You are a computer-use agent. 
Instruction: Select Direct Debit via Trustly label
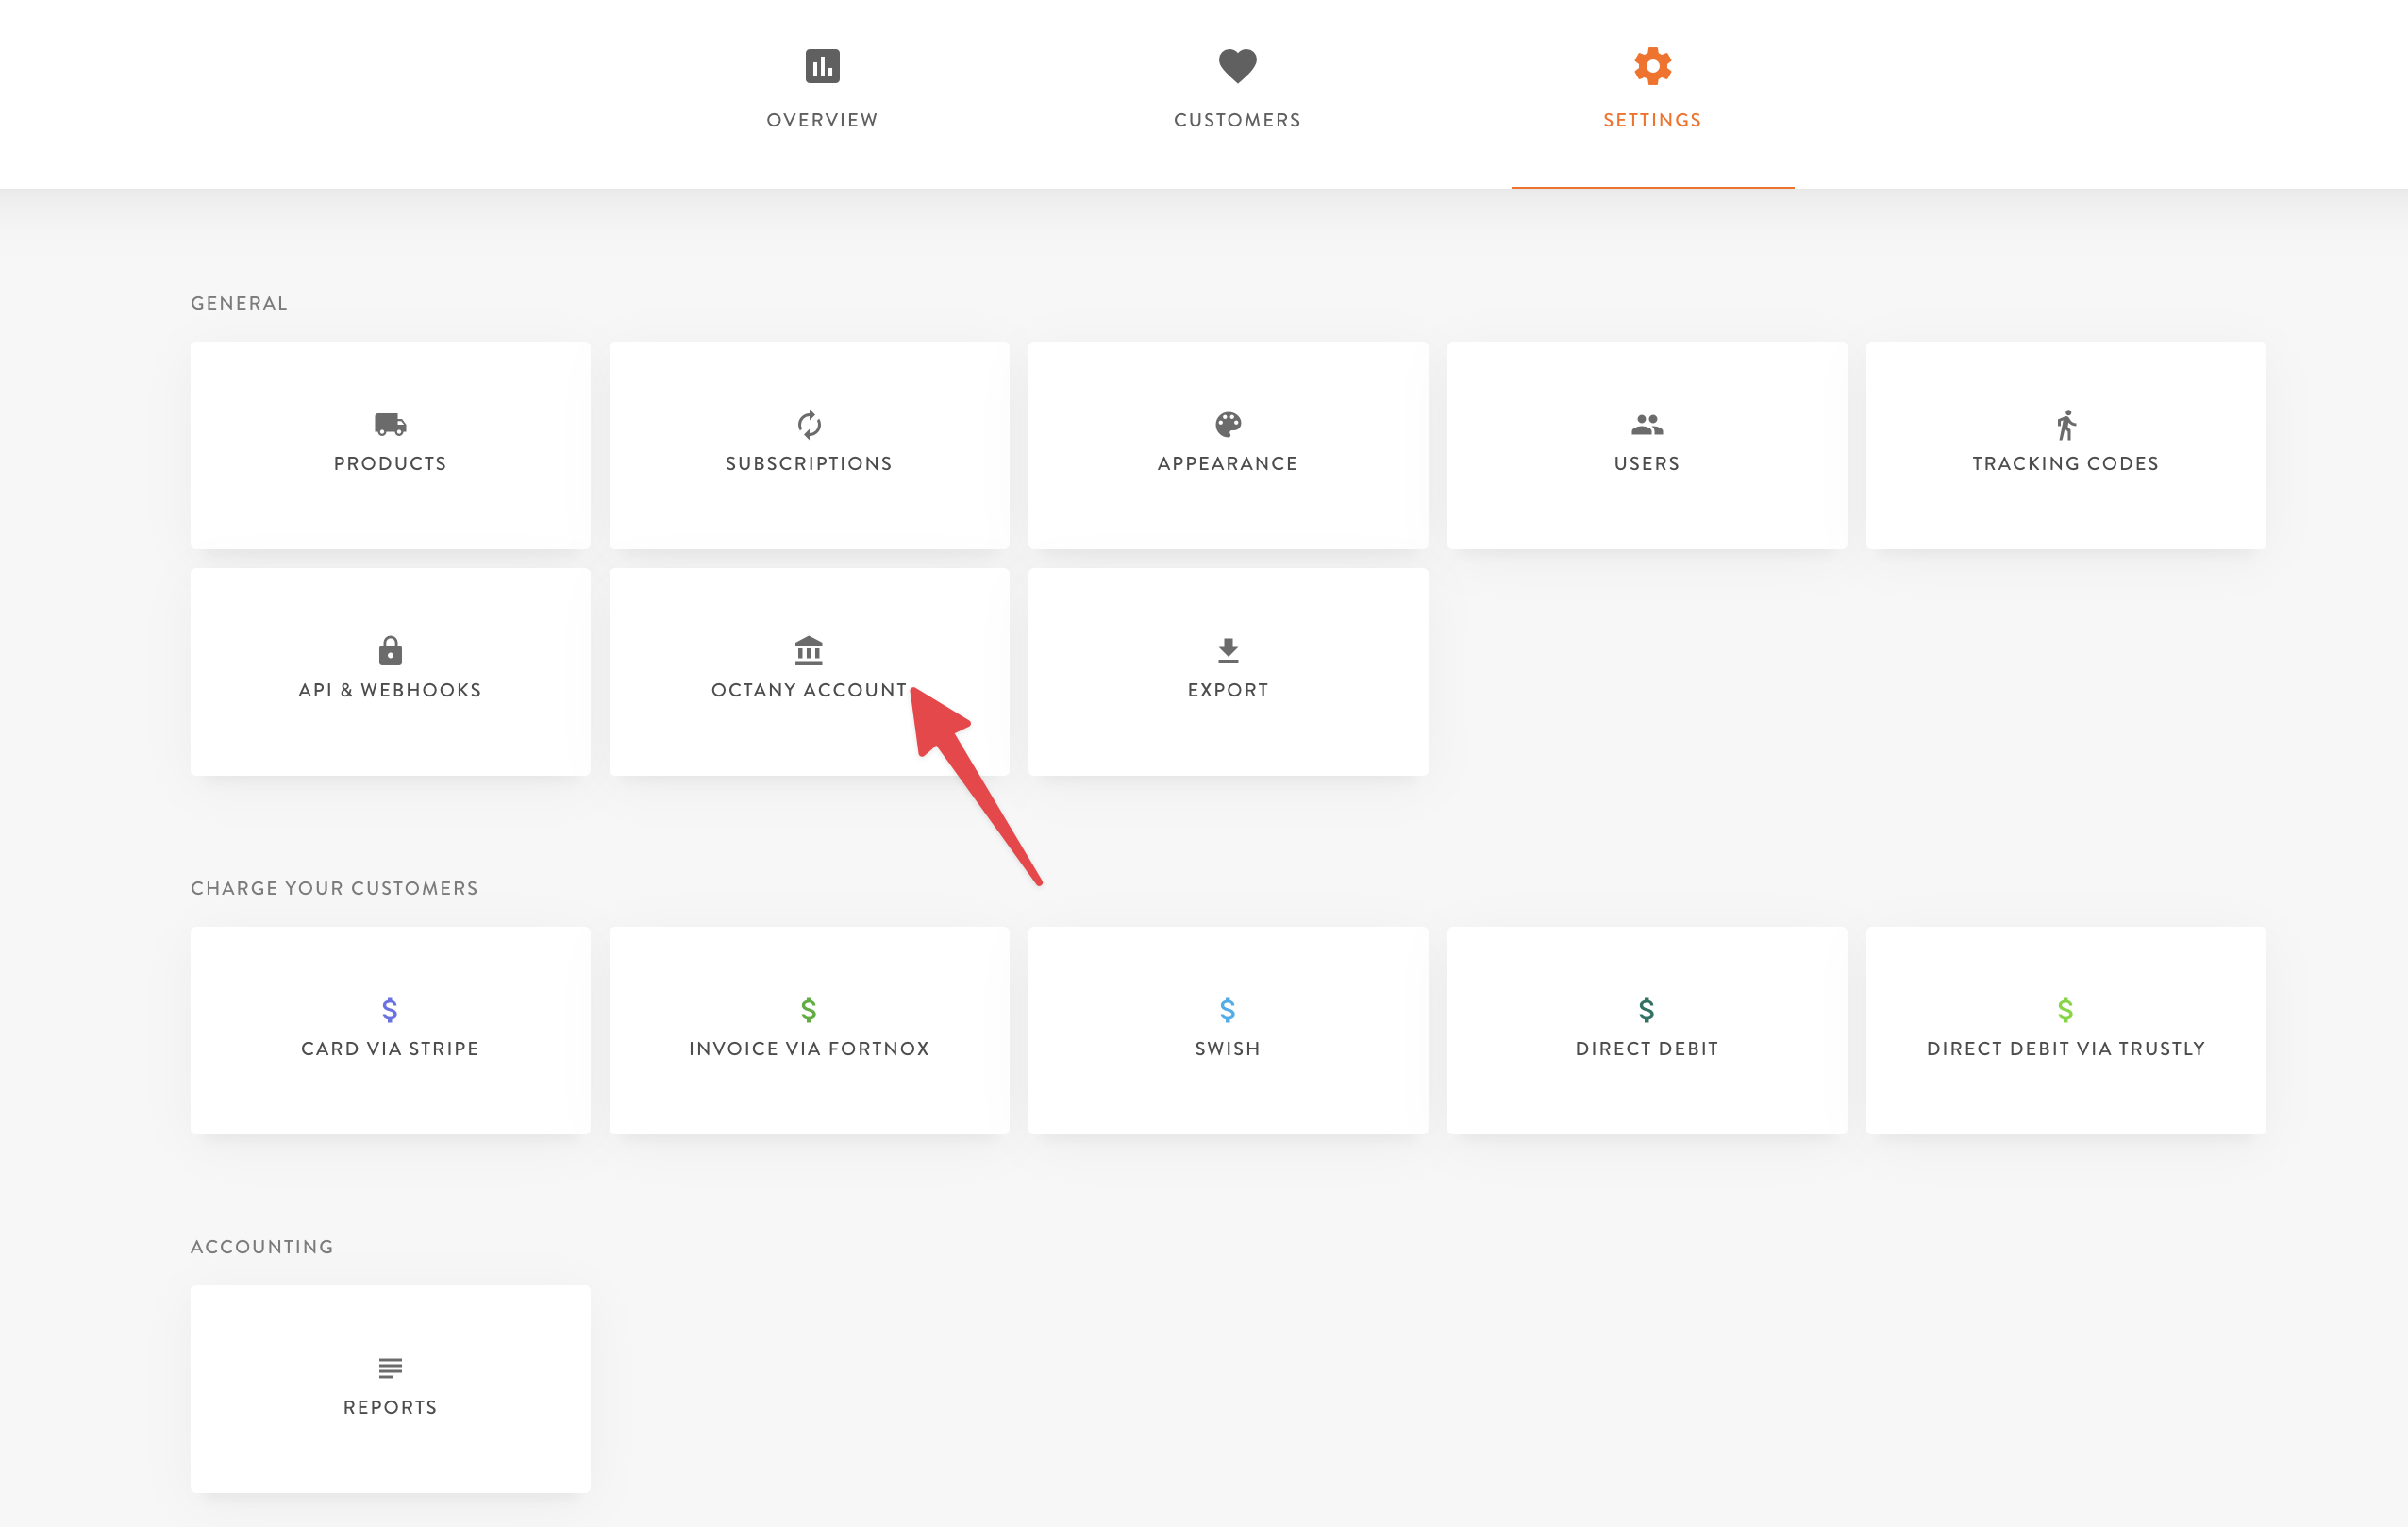pyautogui.click(x=2066, y=1049)
